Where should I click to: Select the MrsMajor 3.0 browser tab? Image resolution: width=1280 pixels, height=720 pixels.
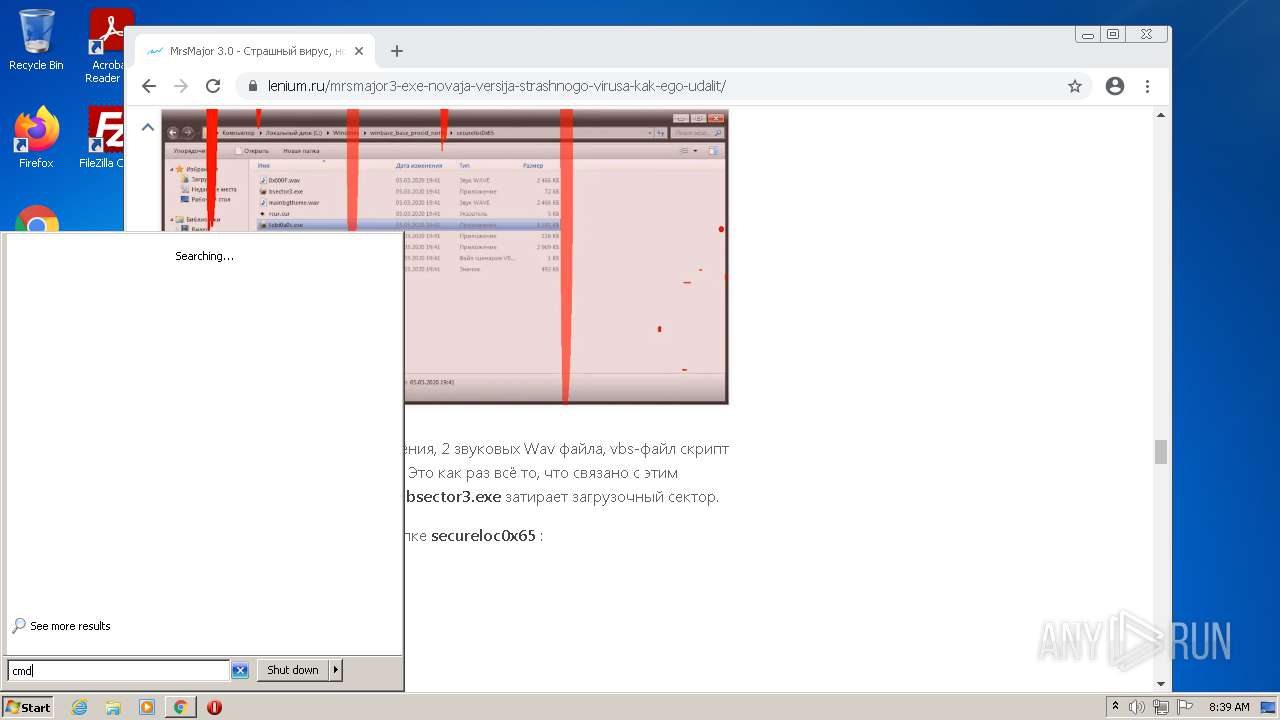pyautogui.click(x=255, y=51)
